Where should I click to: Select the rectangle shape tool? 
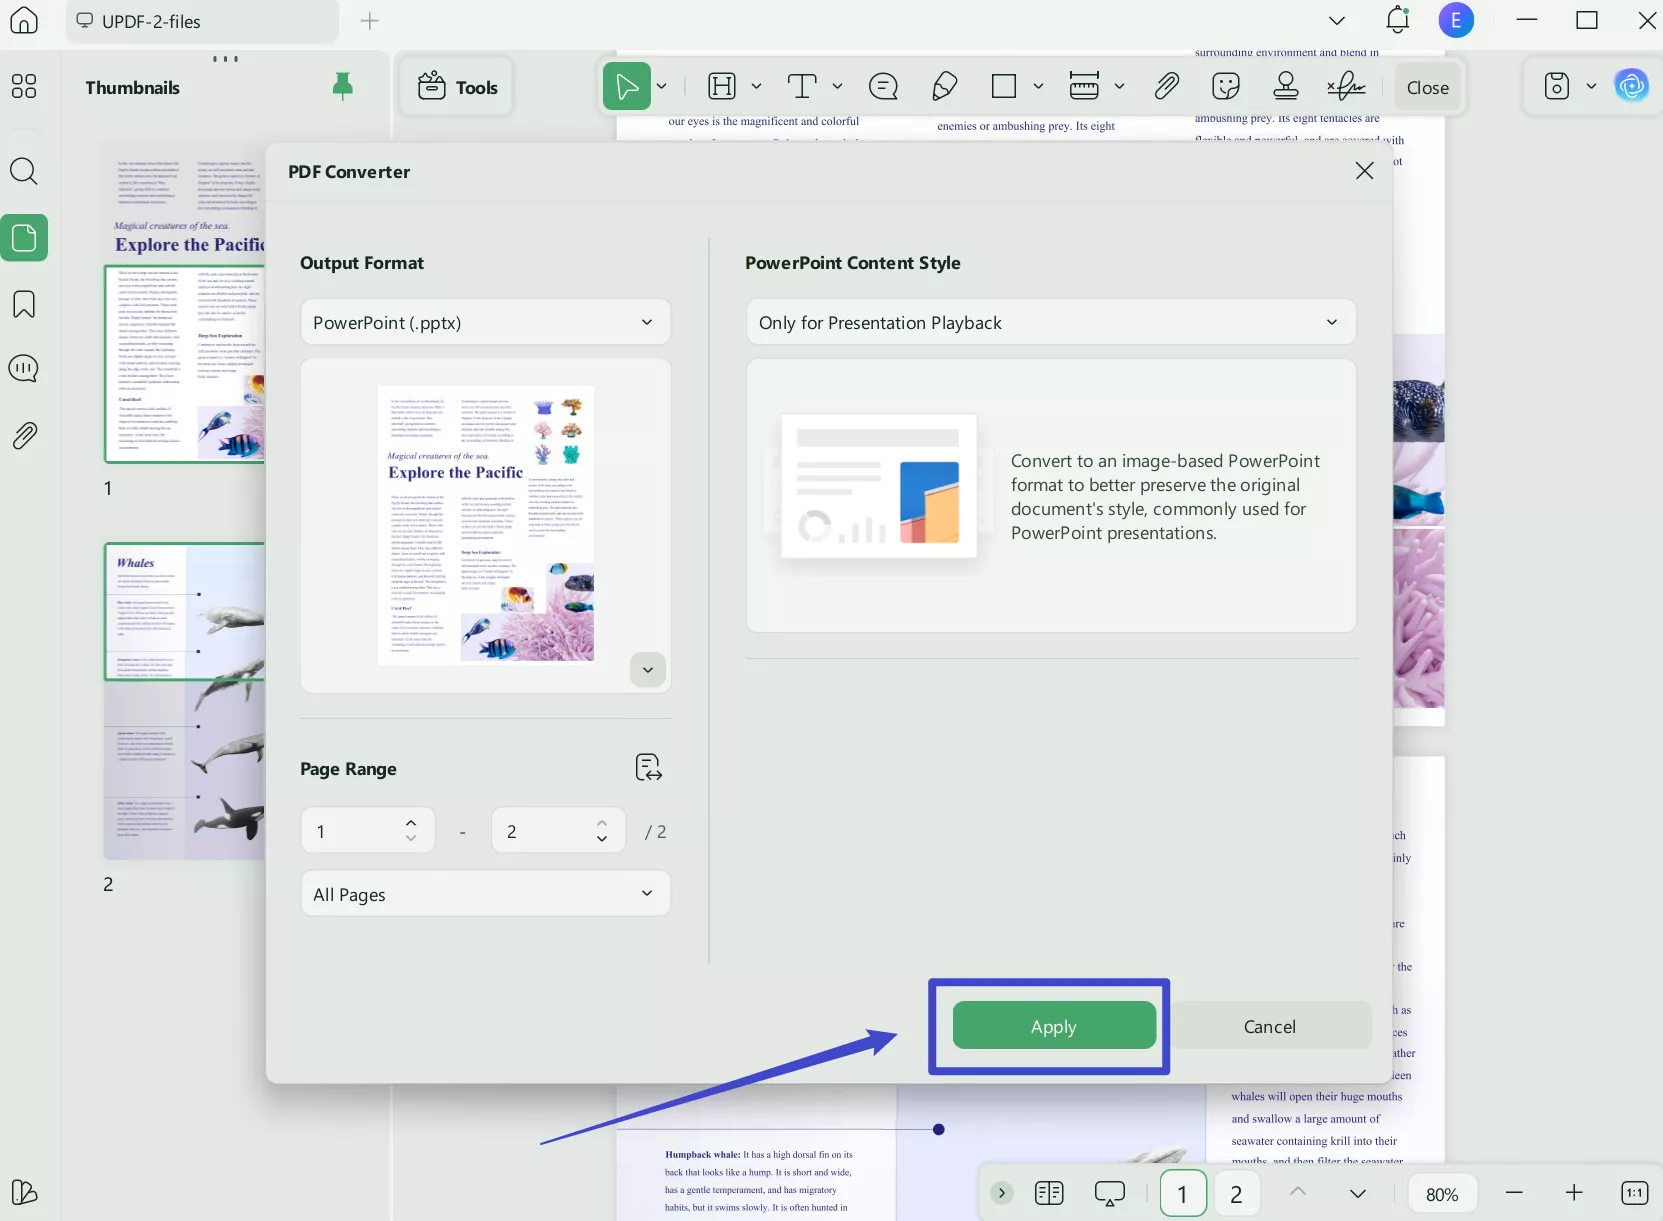click(1004, 87)
